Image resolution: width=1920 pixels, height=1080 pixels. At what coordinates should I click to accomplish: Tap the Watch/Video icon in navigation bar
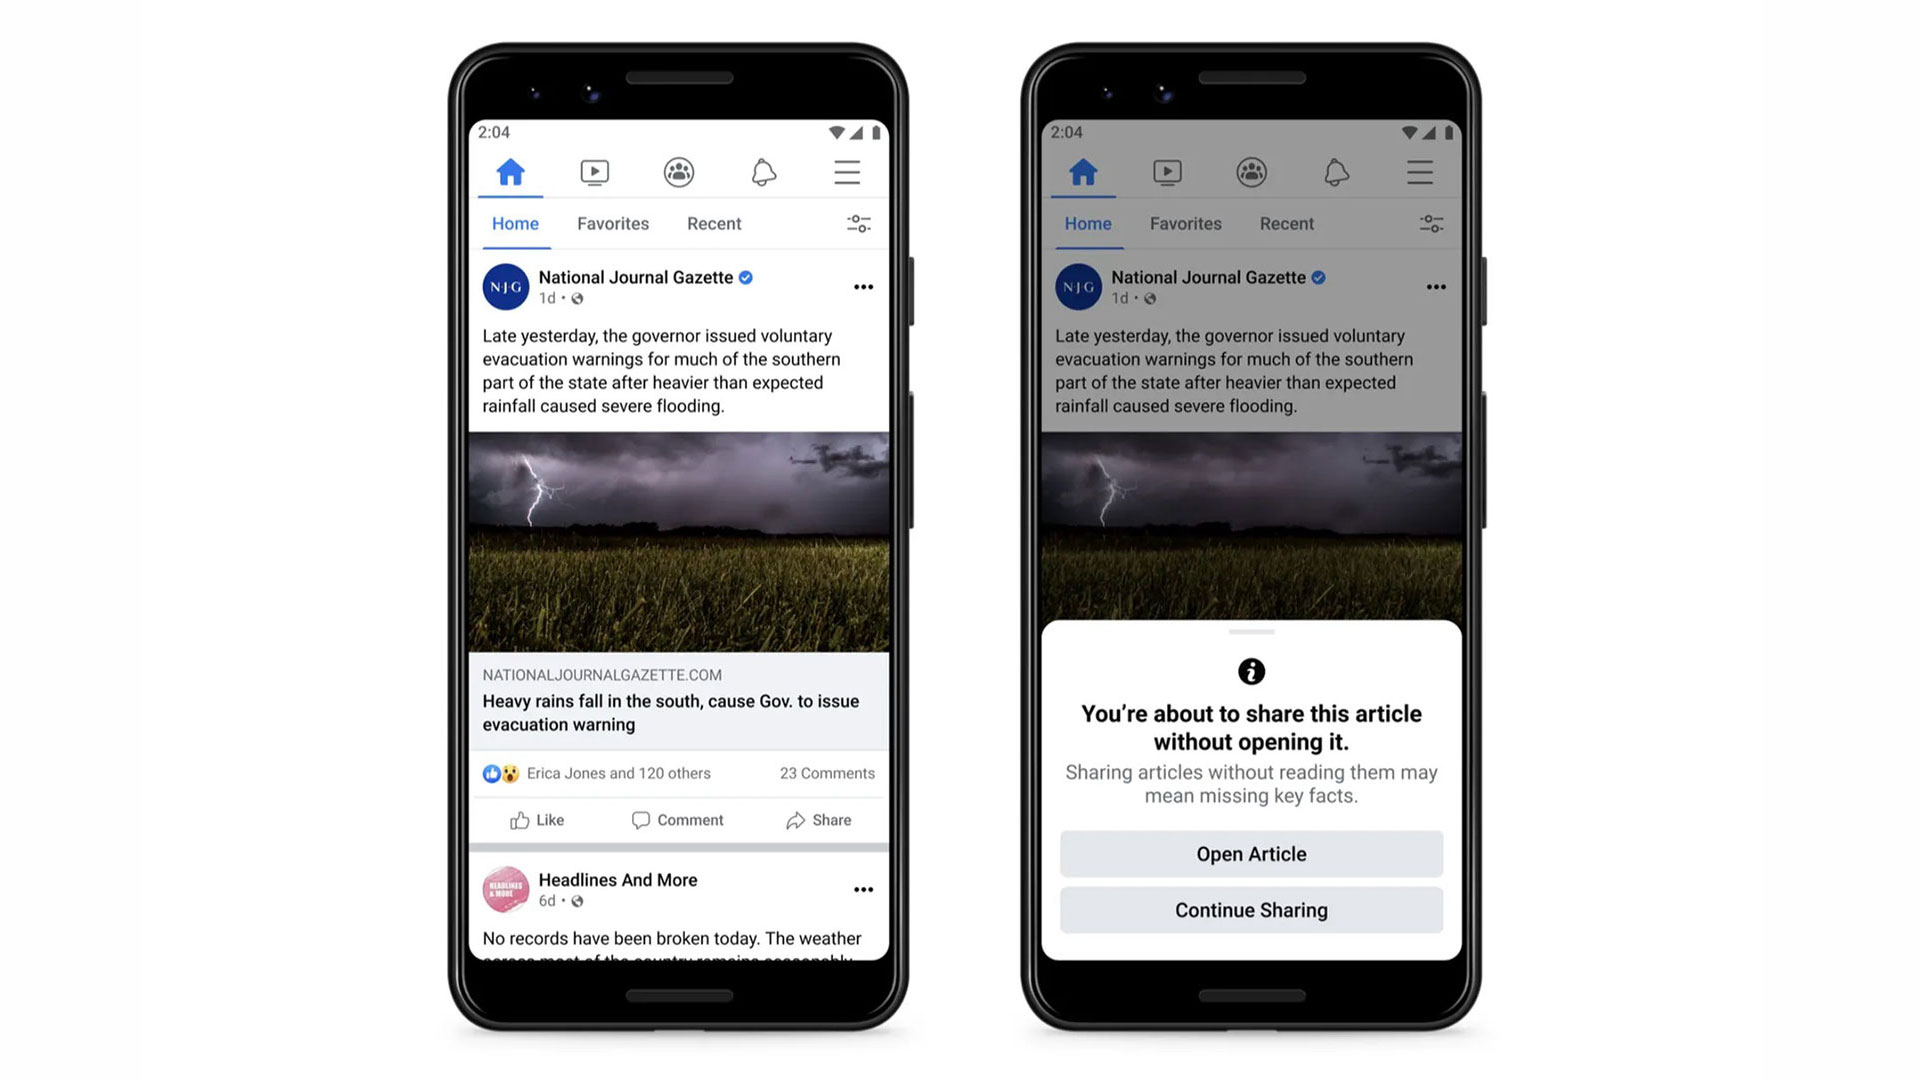click(593, 171)
